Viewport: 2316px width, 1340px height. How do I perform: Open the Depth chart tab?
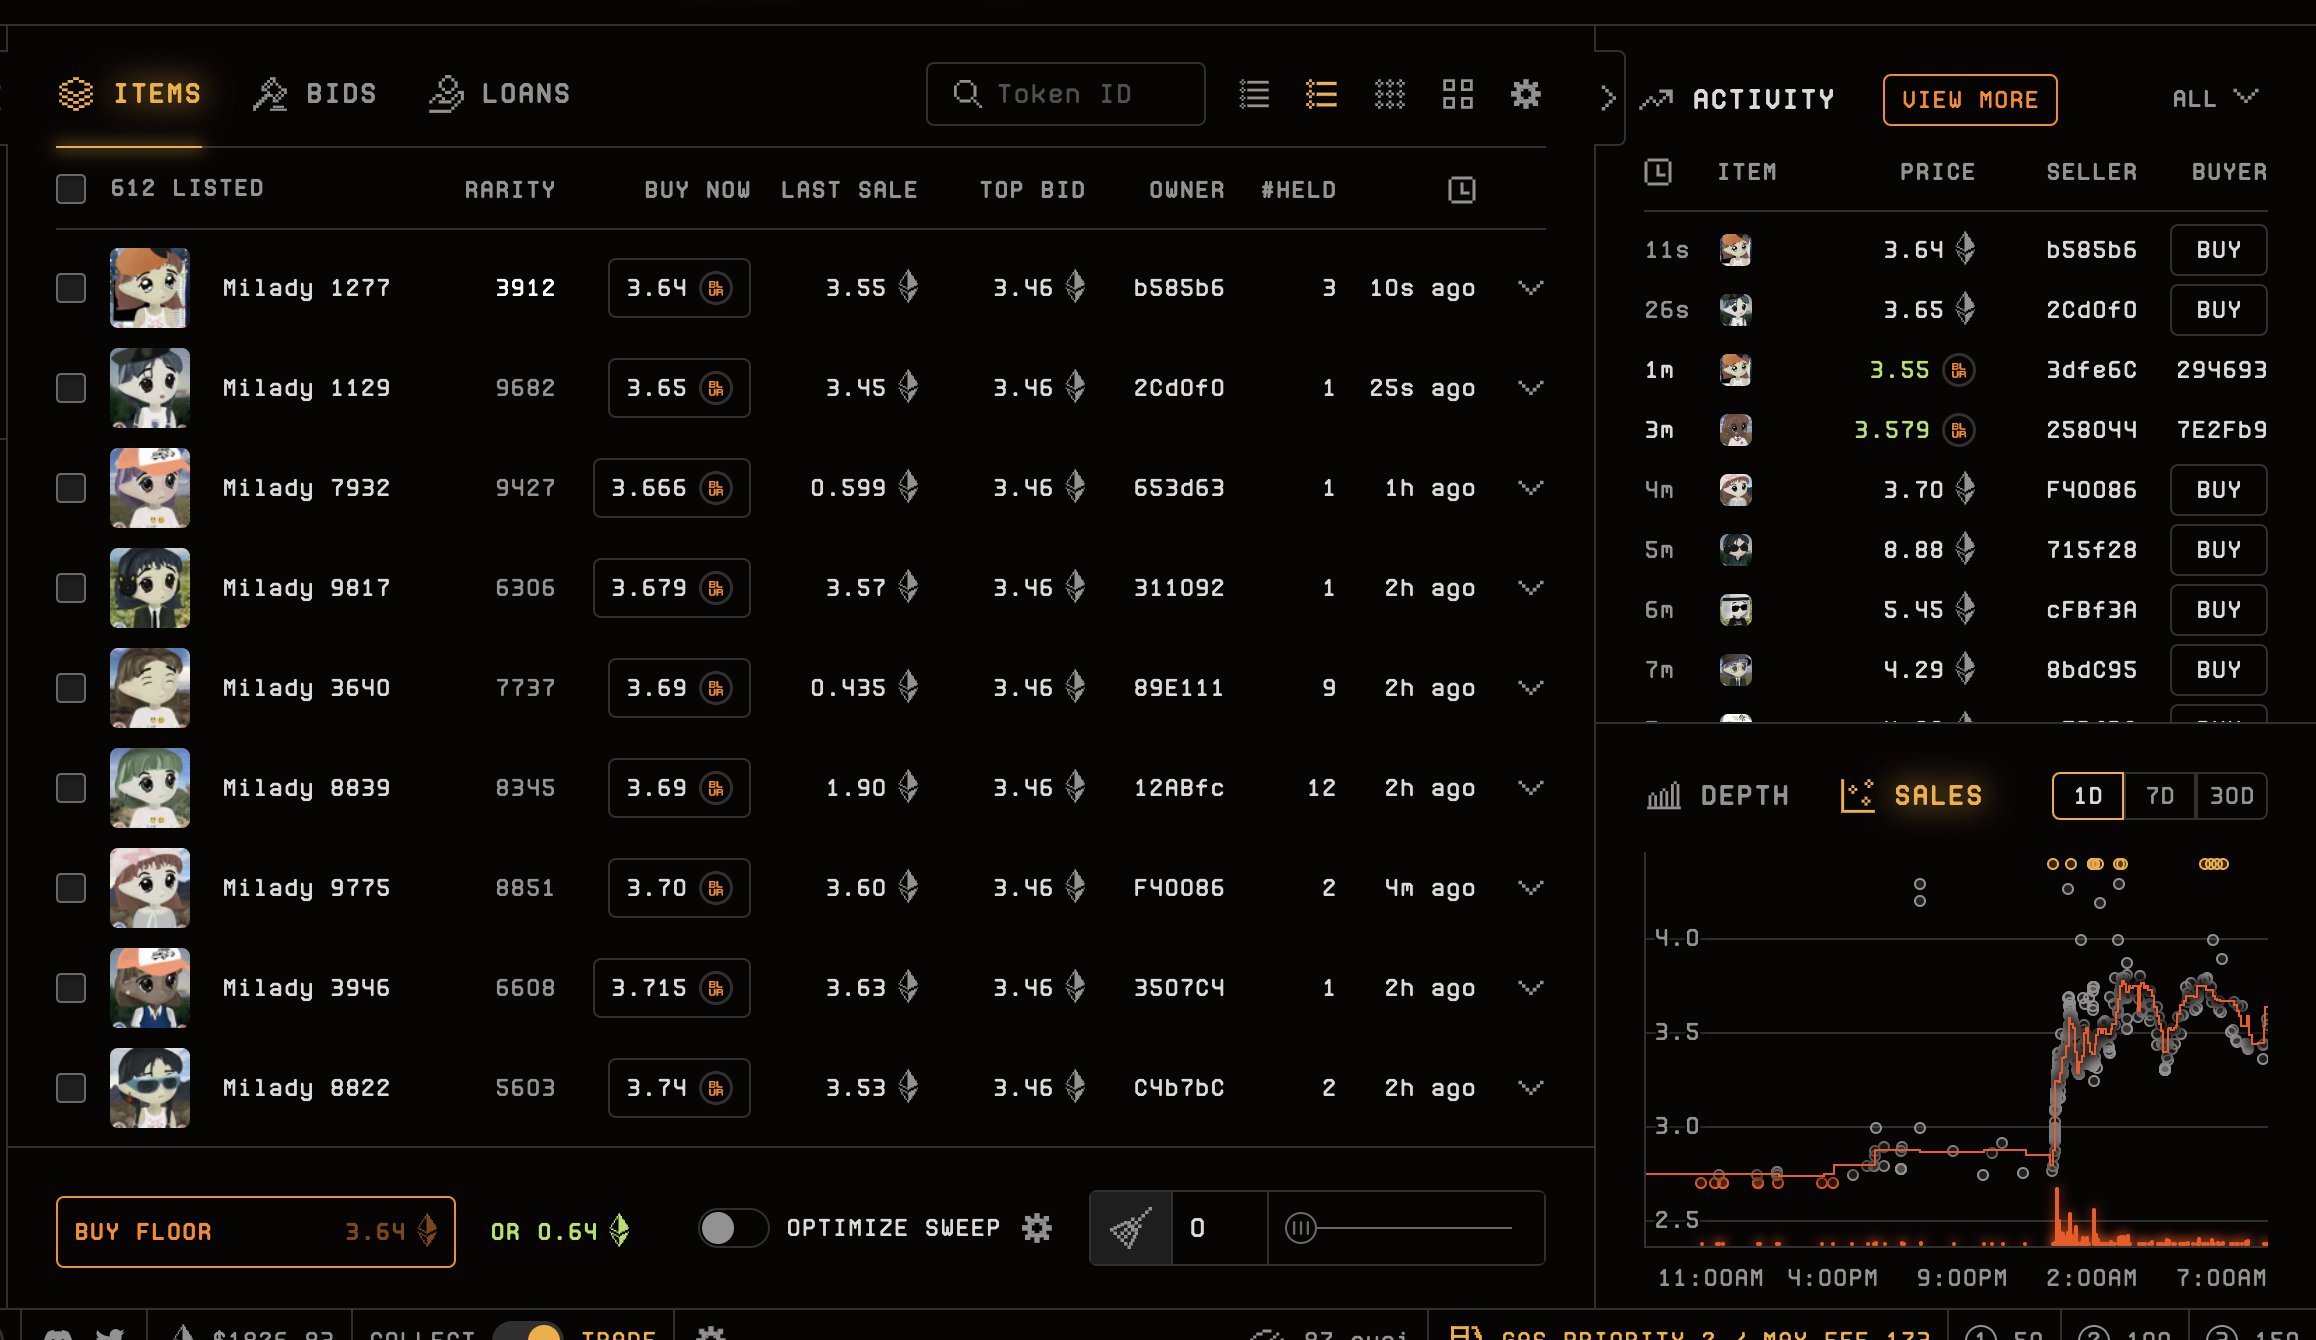[1717, 796]
